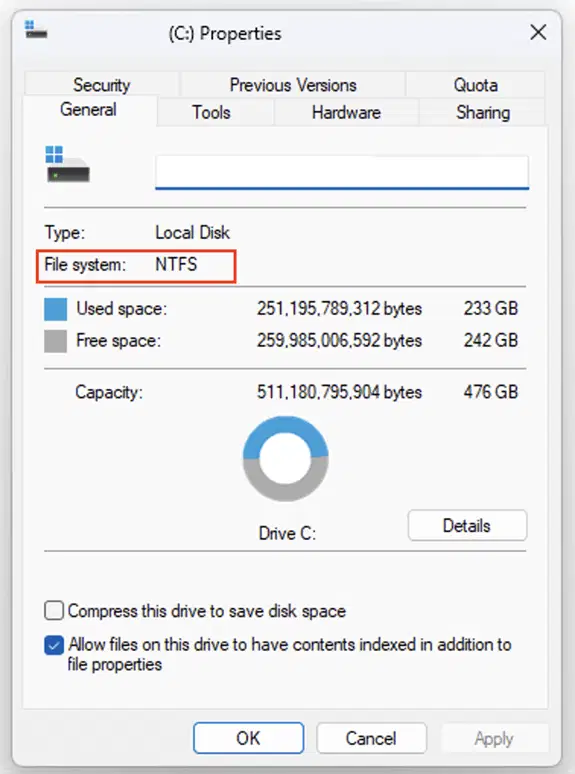Click the 242 GB free space value
This screenshot has height=774, width=575.
(491, 341)
